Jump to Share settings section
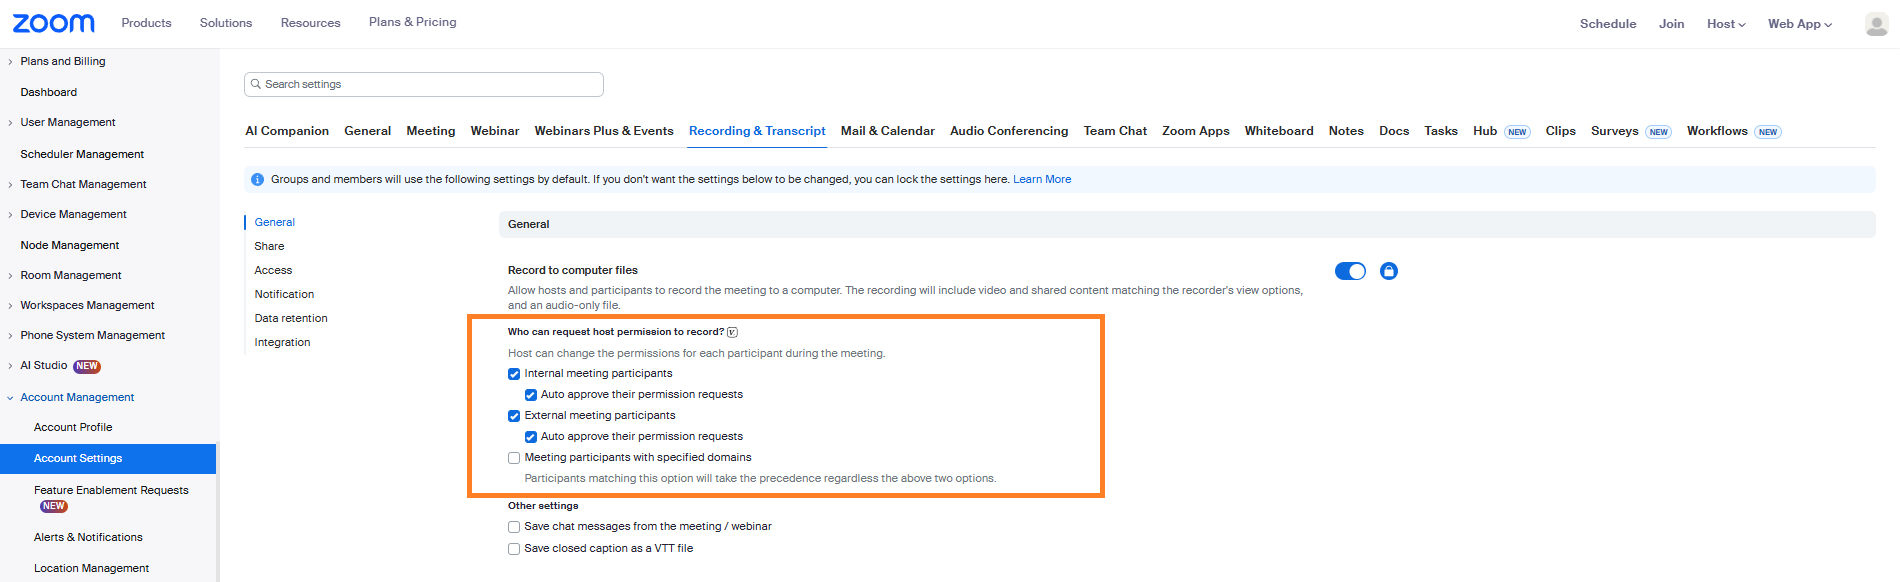 (269, 246)
